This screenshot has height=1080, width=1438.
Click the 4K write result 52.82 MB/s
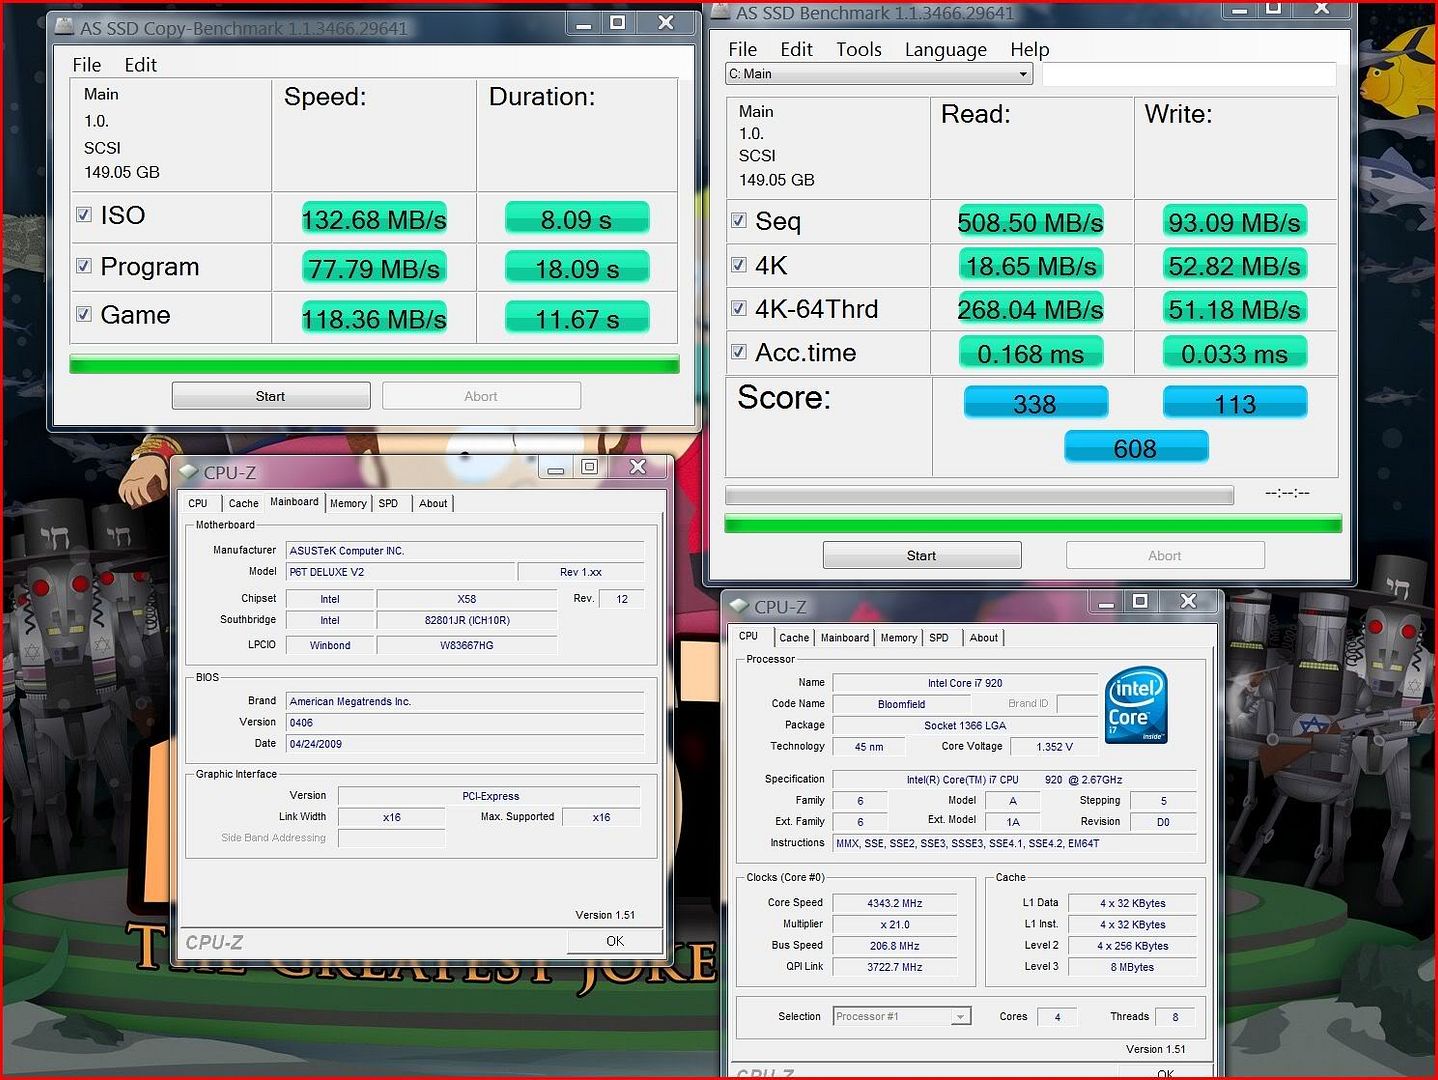click(1235, 265)
